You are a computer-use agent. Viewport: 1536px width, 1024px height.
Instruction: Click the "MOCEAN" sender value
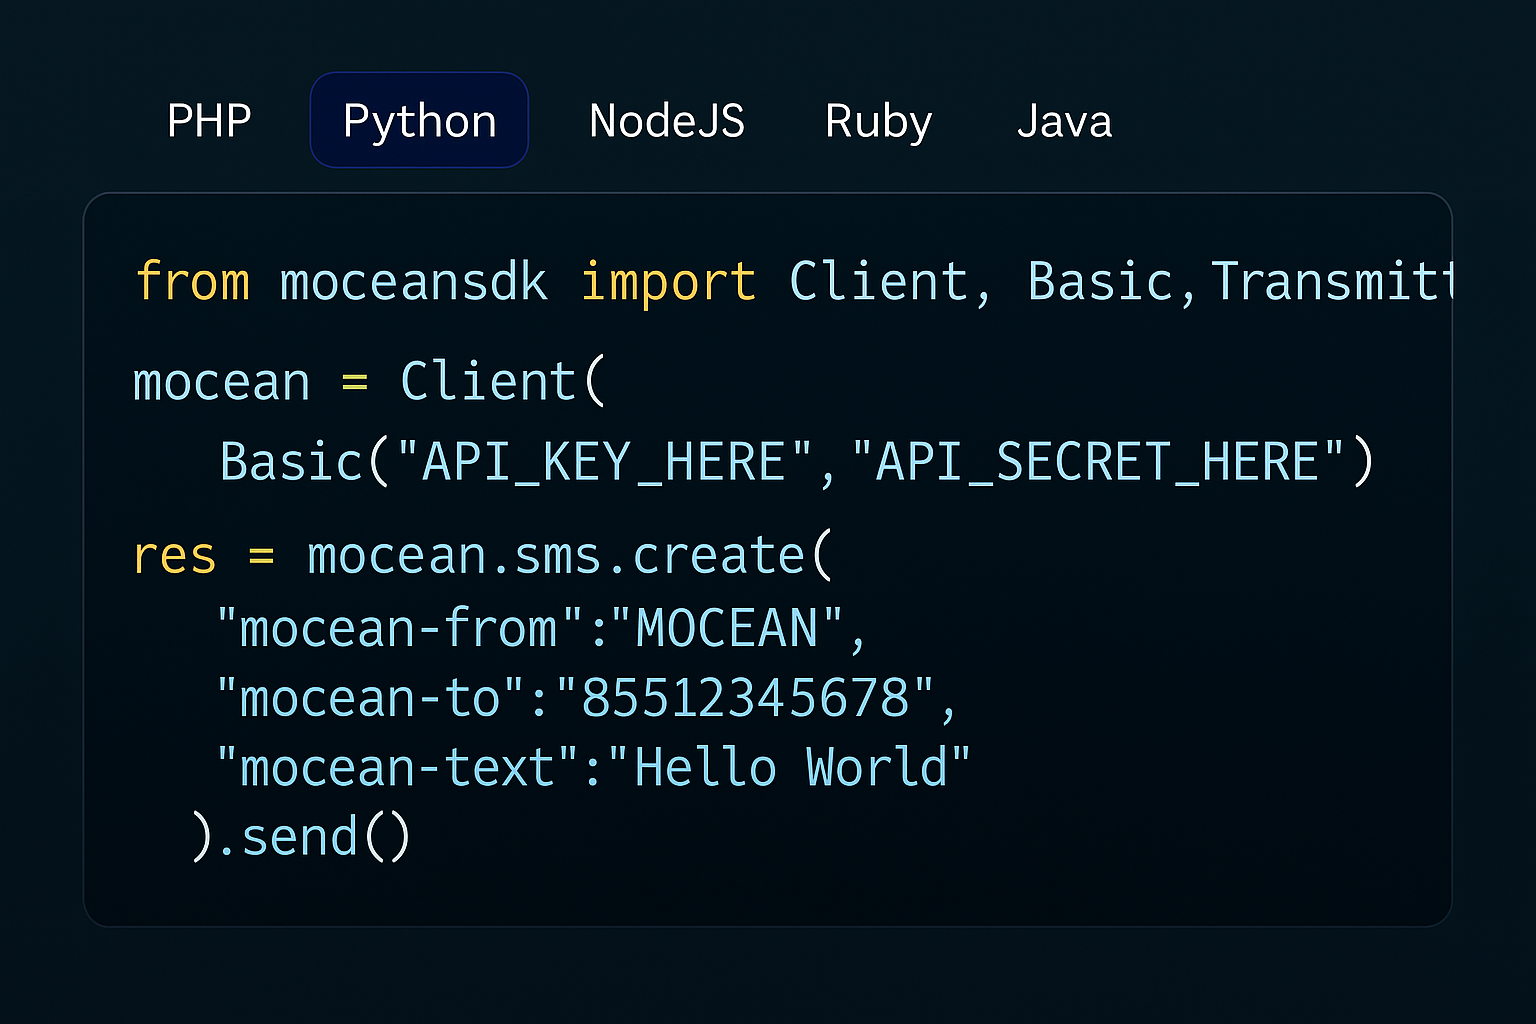(x=727, y=629)
